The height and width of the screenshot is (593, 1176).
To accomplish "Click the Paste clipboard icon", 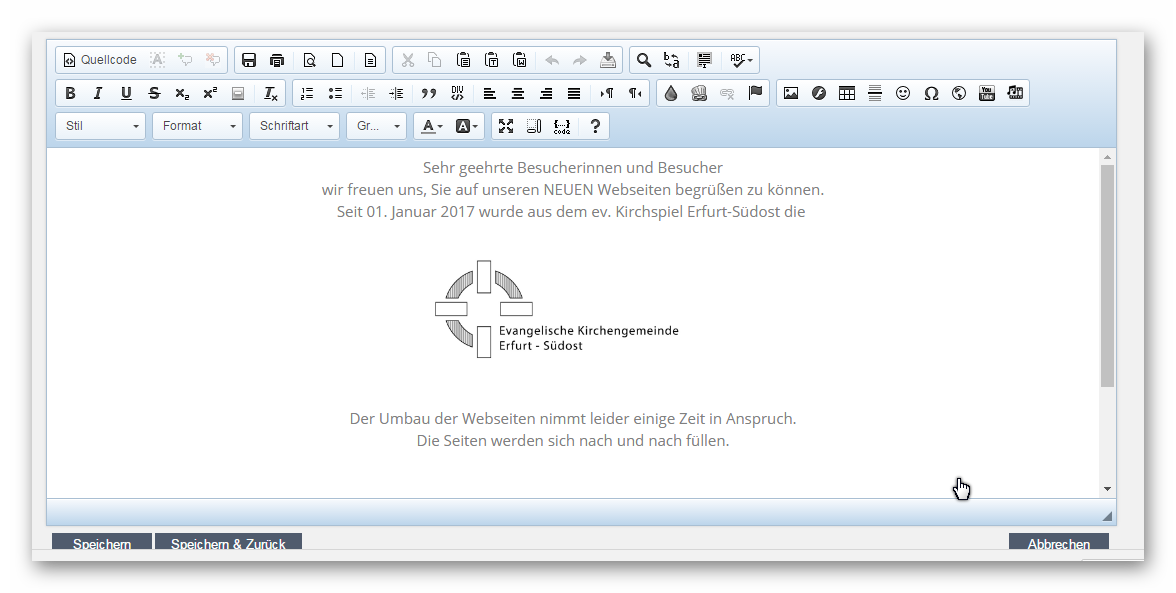I will point(464,60).
